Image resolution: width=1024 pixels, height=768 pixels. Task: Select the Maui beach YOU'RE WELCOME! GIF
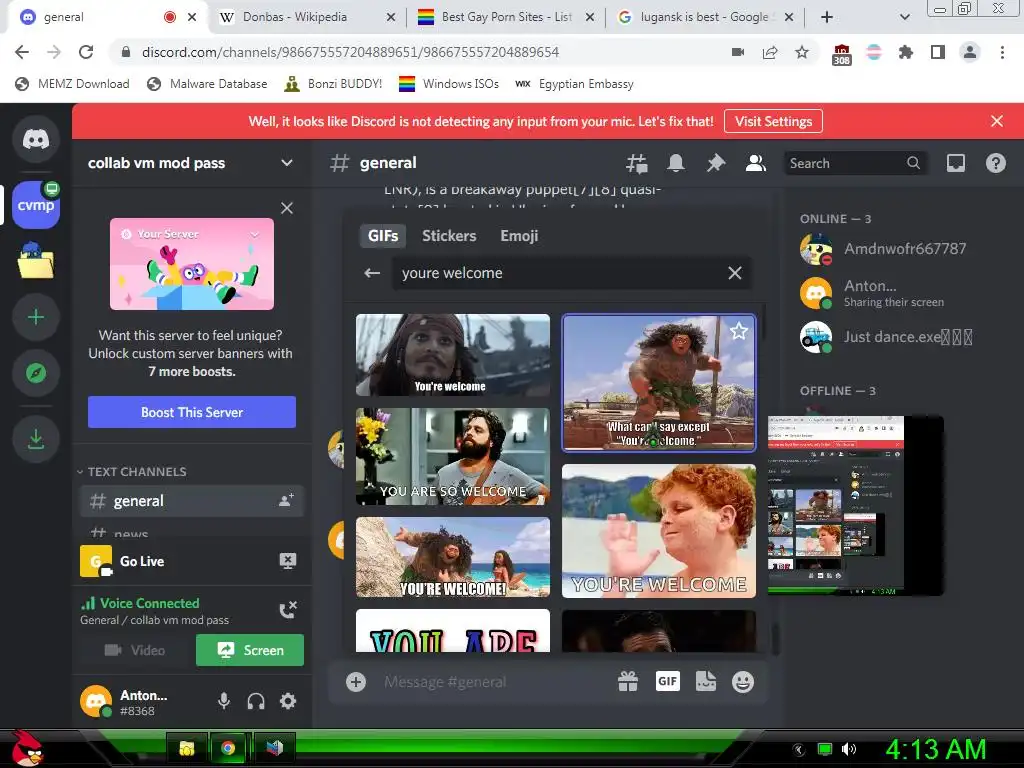453,557
